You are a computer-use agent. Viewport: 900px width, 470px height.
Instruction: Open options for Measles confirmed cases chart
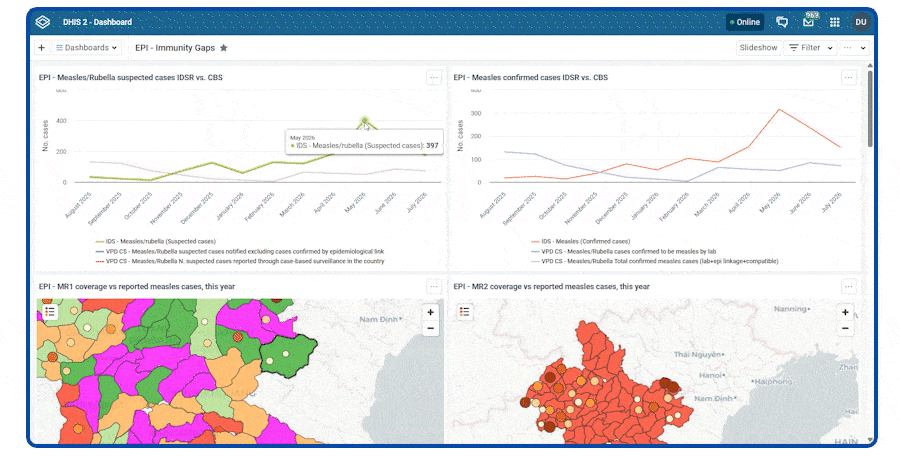[x=848, y=77]
